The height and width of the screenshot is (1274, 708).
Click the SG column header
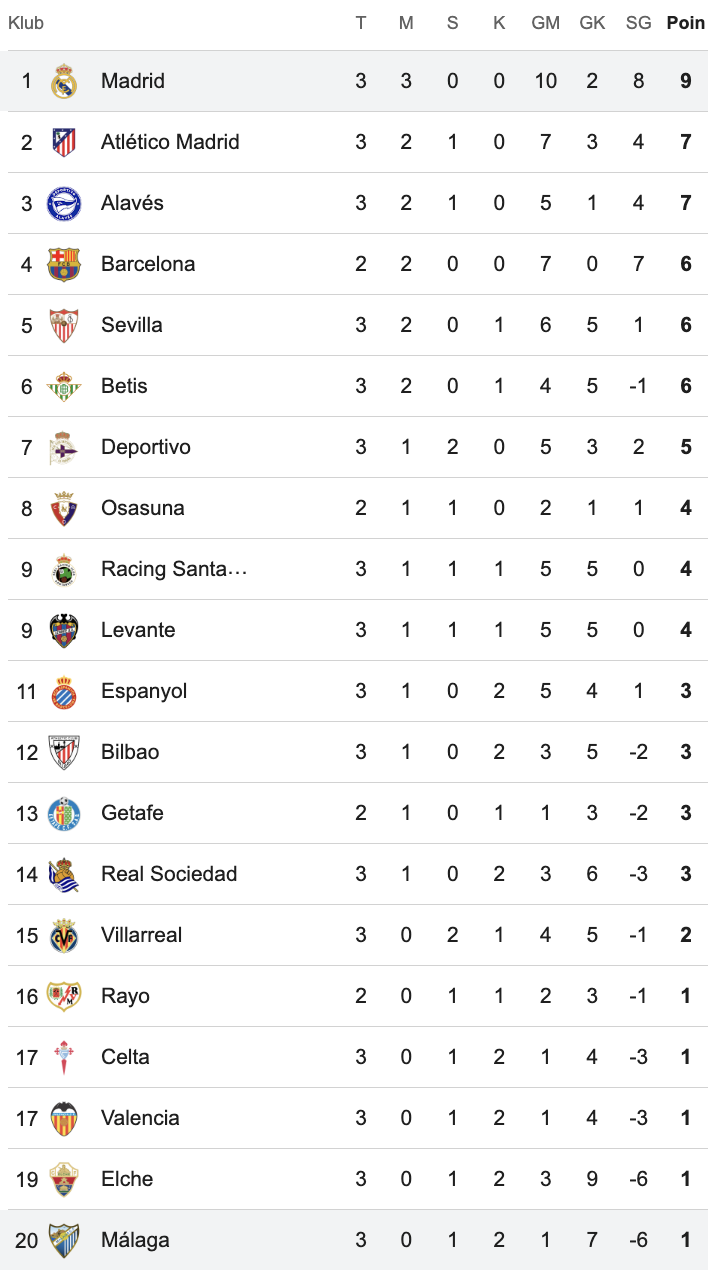pos(638,23)
